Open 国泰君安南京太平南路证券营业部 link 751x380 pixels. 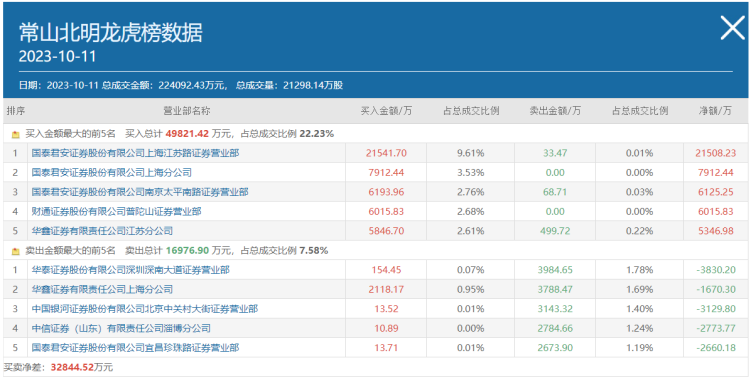(140, 192)
